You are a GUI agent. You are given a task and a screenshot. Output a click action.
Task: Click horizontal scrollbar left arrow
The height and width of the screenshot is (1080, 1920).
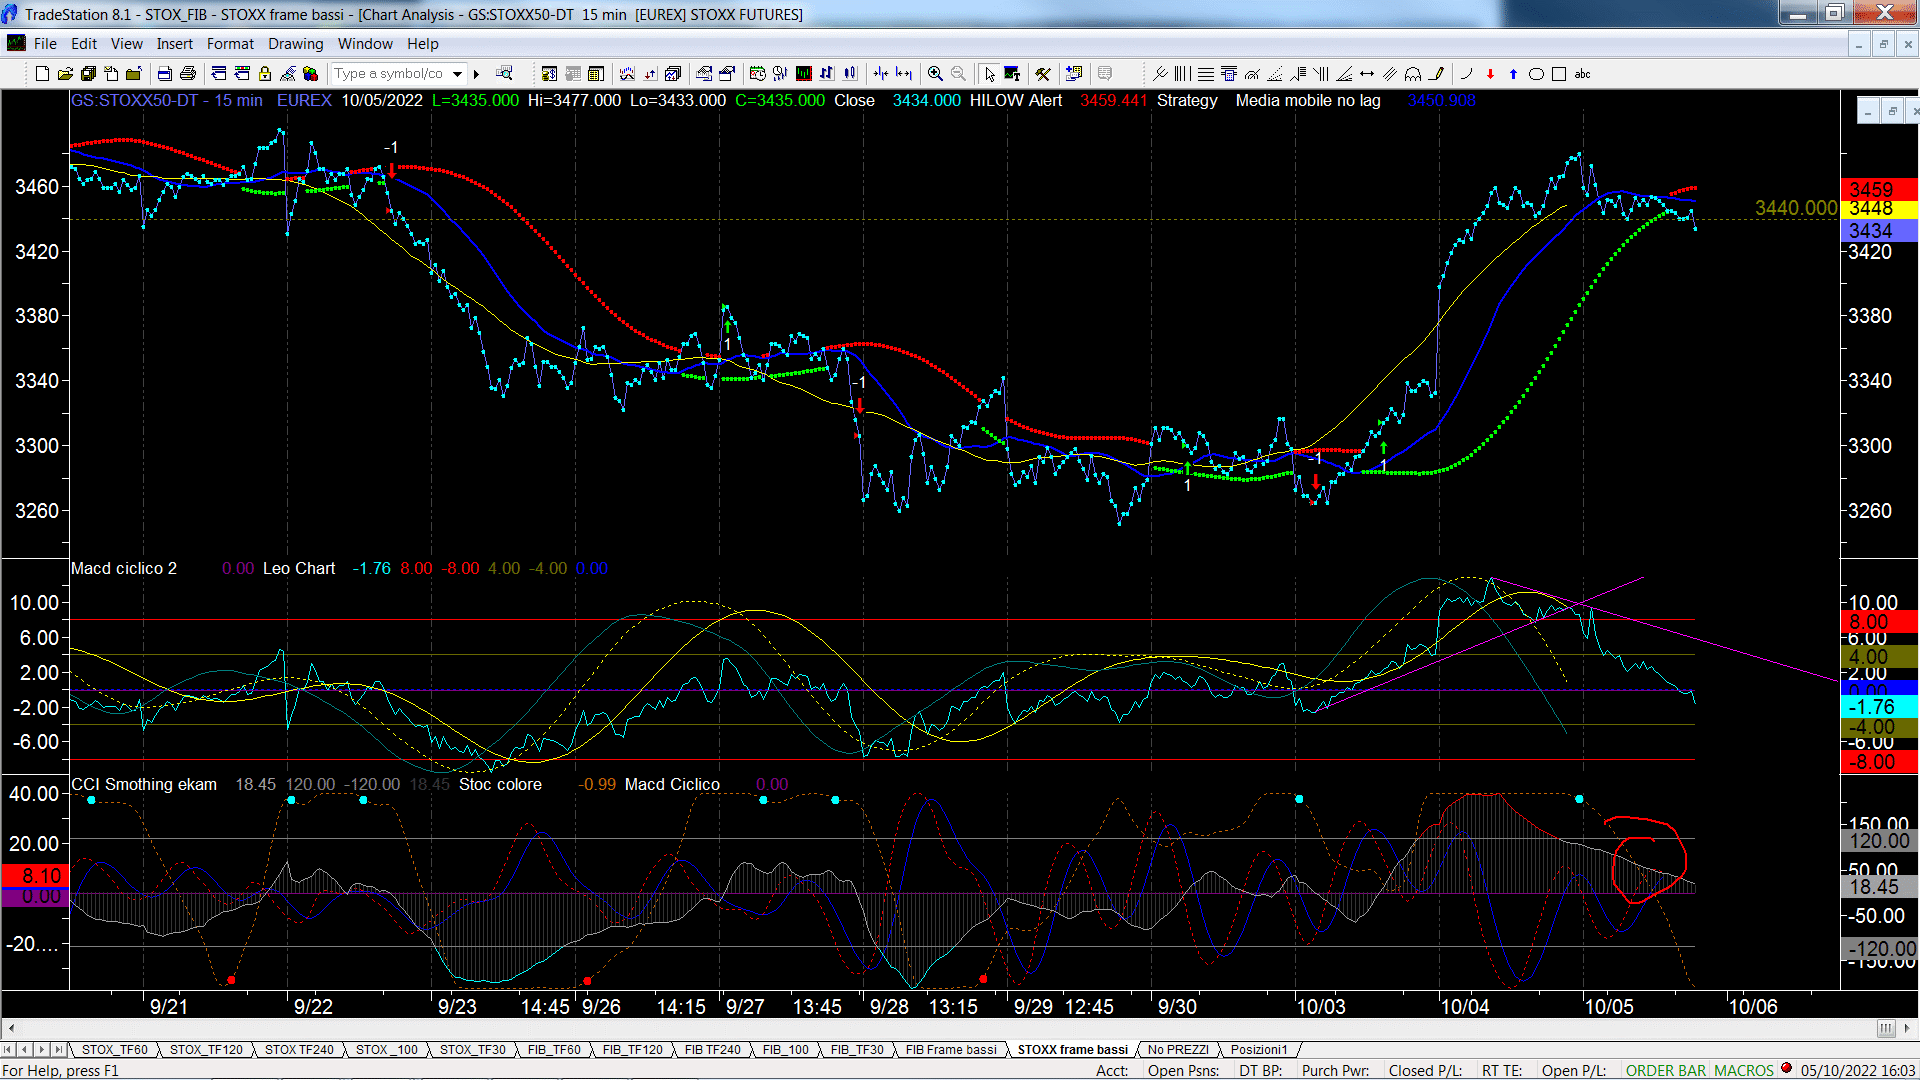(11, 1028)
